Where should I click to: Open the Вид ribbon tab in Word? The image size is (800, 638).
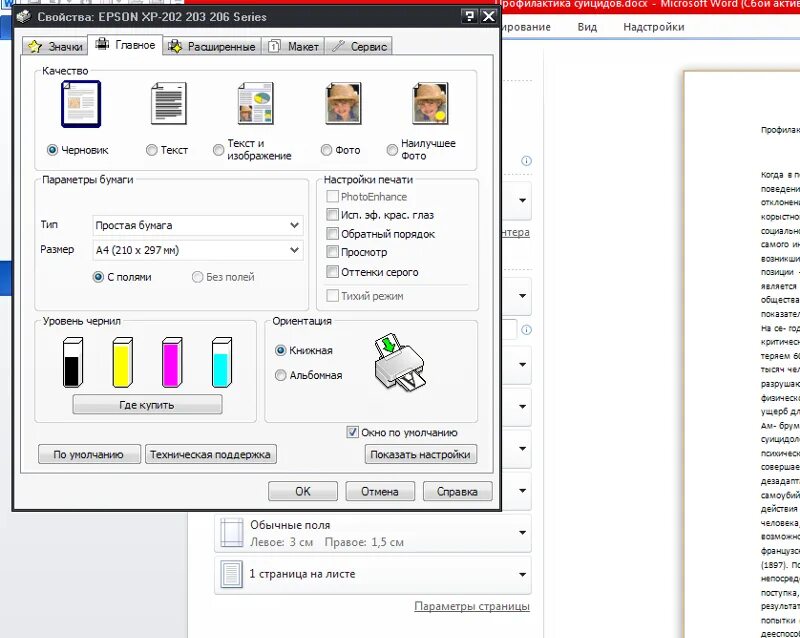587,27
